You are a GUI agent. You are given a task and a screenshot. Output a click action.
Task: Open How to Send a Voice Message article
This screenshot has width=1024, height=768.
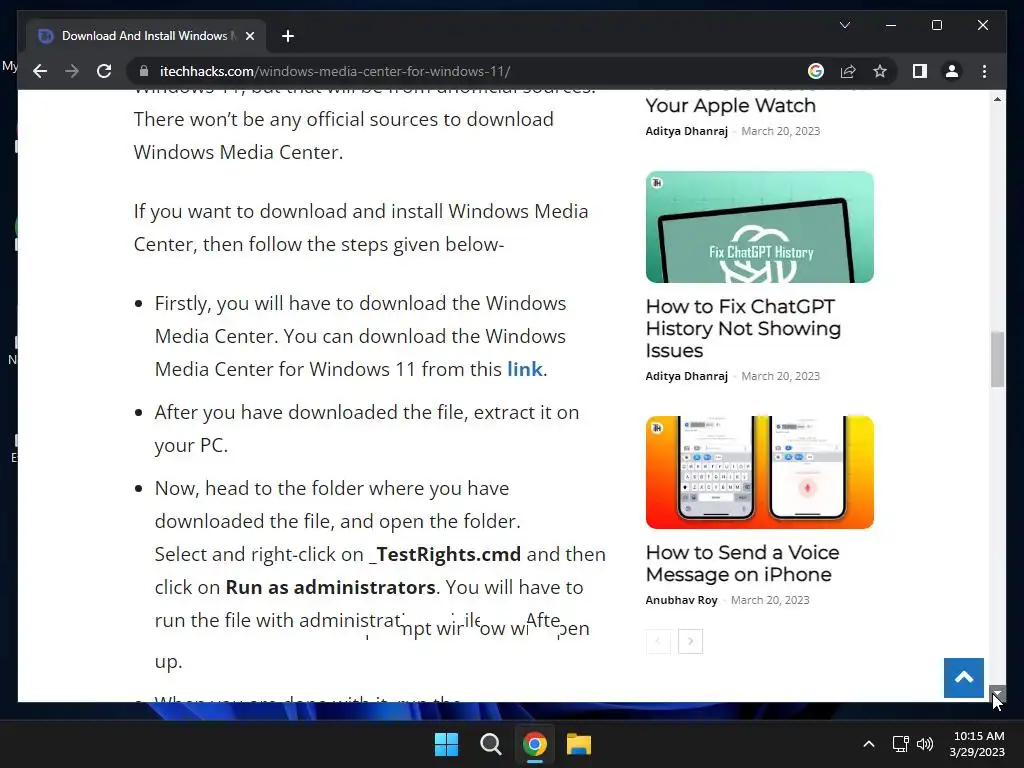[x=743, y=564]
